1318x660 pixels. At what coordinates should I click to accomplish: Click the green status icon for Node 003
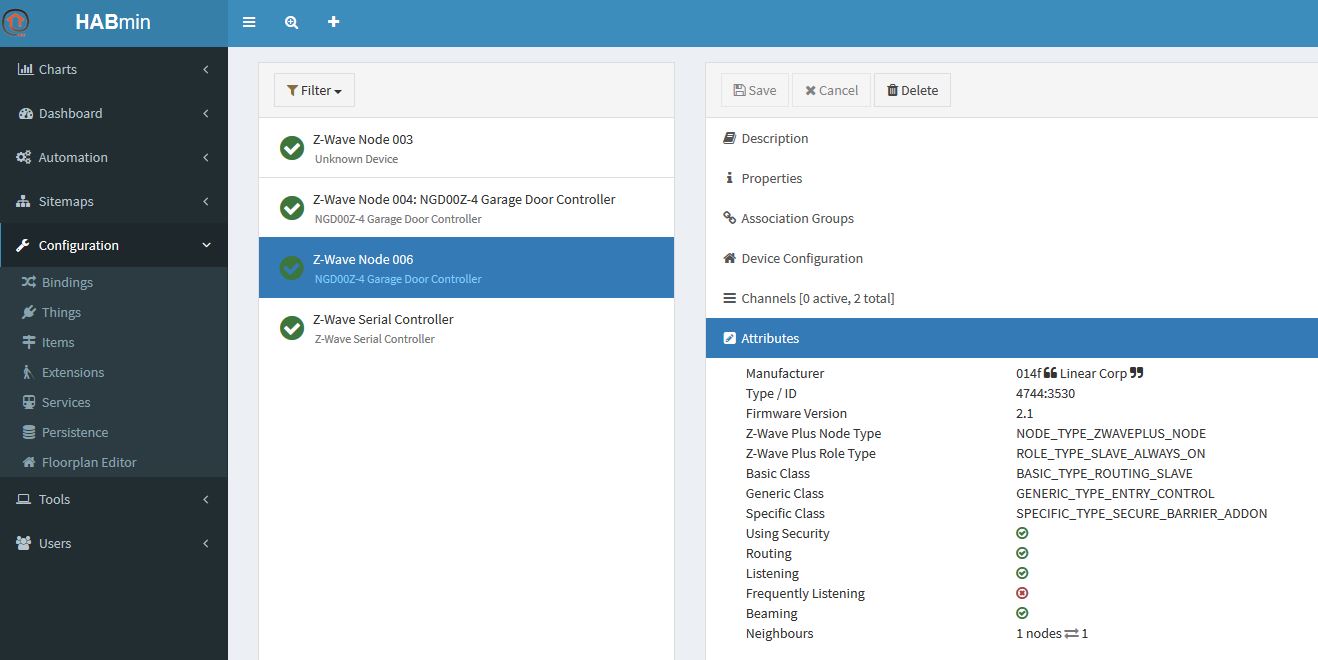[x=292, y=148]
